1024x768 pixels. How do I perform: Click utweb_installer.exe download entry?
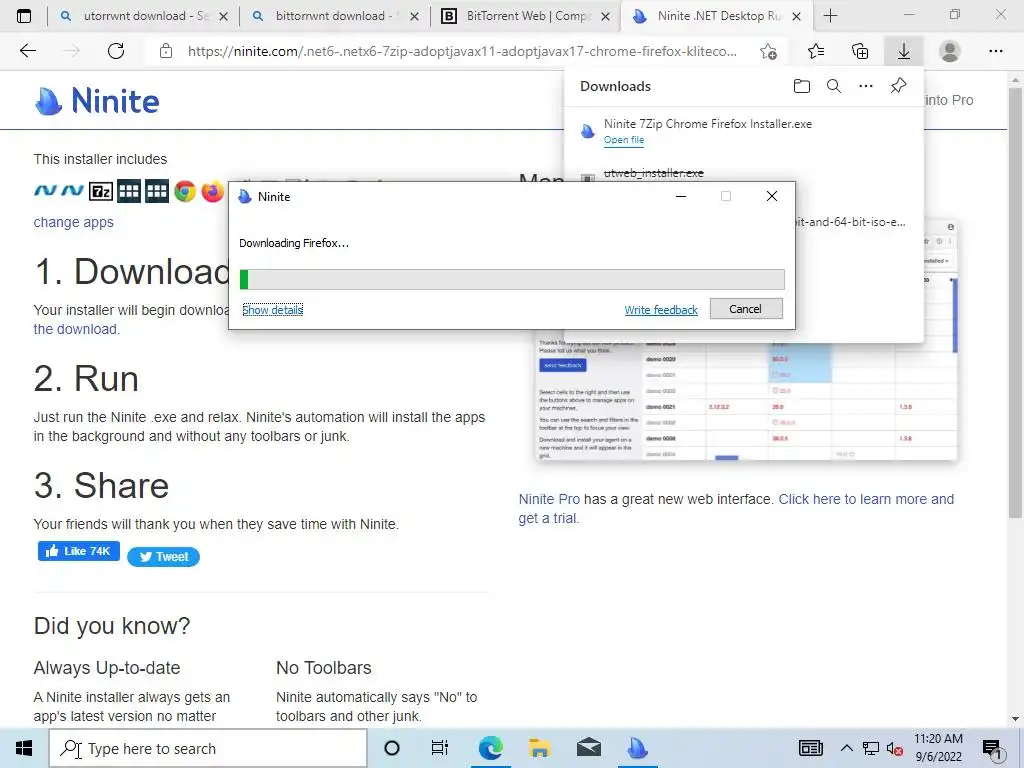pos(654,173)
